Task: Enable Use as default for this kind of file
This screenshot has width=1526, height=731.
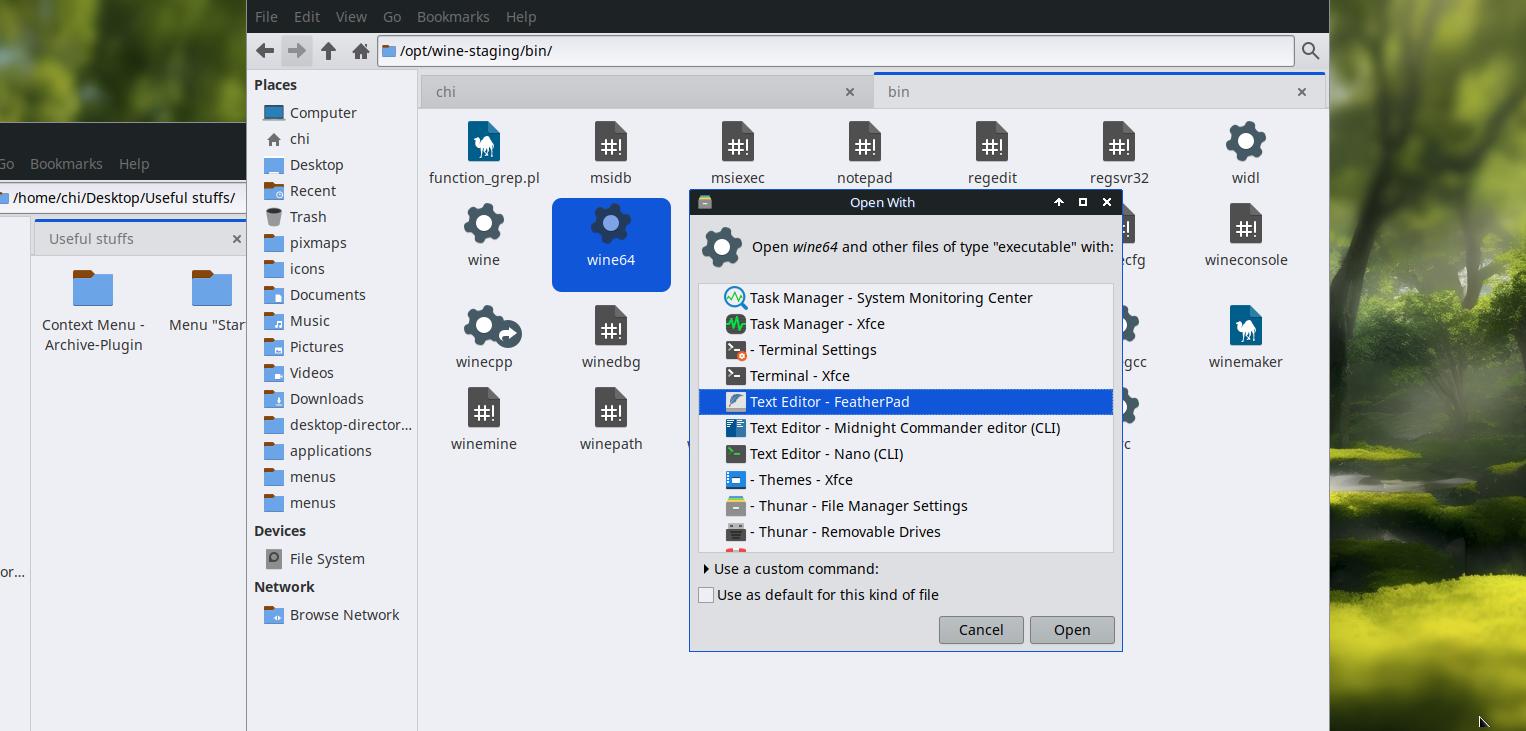Action: click(706, 595)
